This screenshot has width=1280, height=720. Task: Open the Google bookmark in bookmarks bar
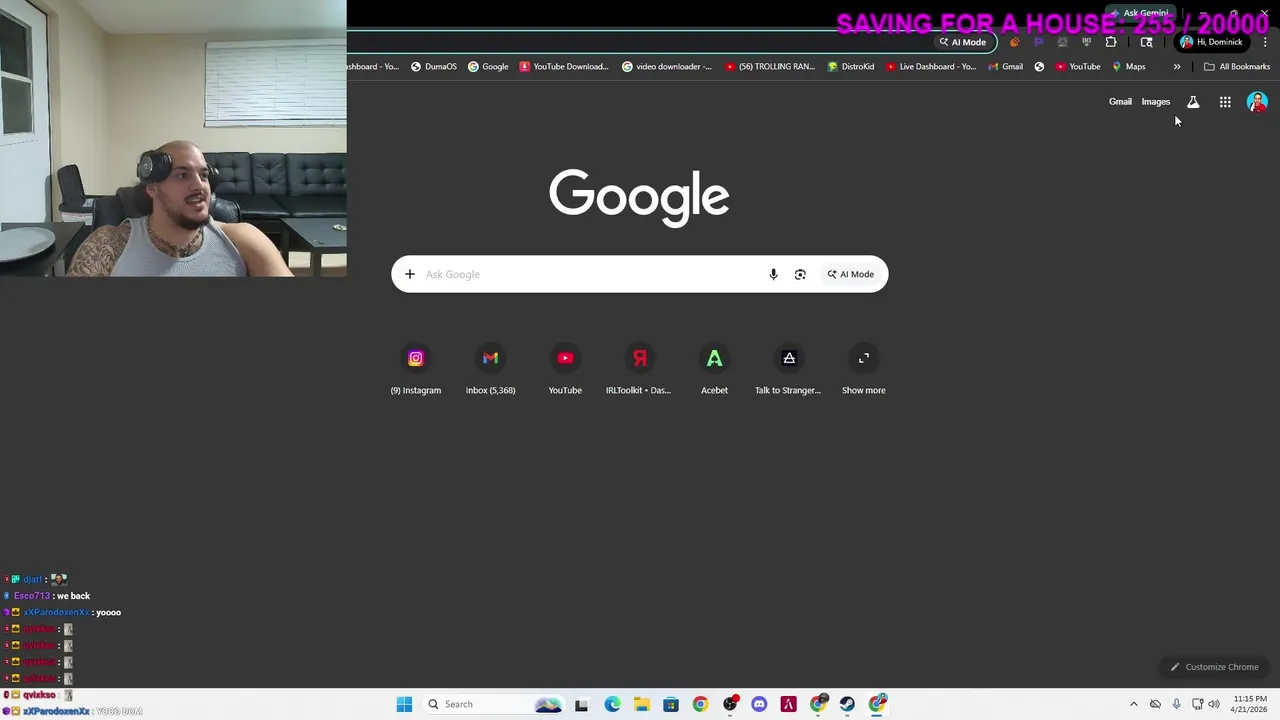tap(488, 67)
